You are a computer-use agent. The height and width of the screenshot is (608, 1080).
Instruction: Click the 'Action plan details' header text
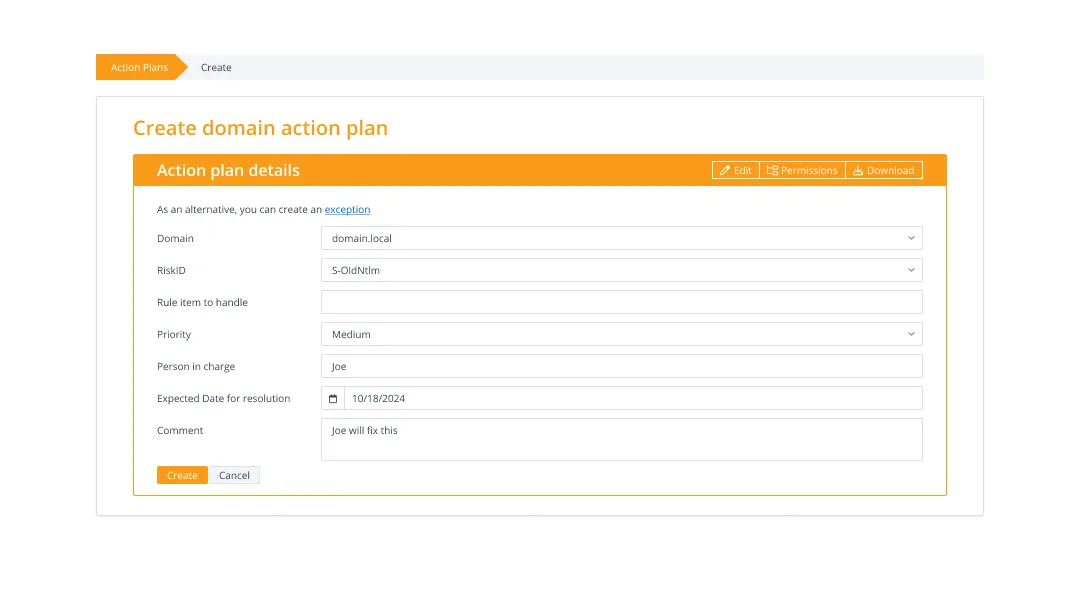228,170
